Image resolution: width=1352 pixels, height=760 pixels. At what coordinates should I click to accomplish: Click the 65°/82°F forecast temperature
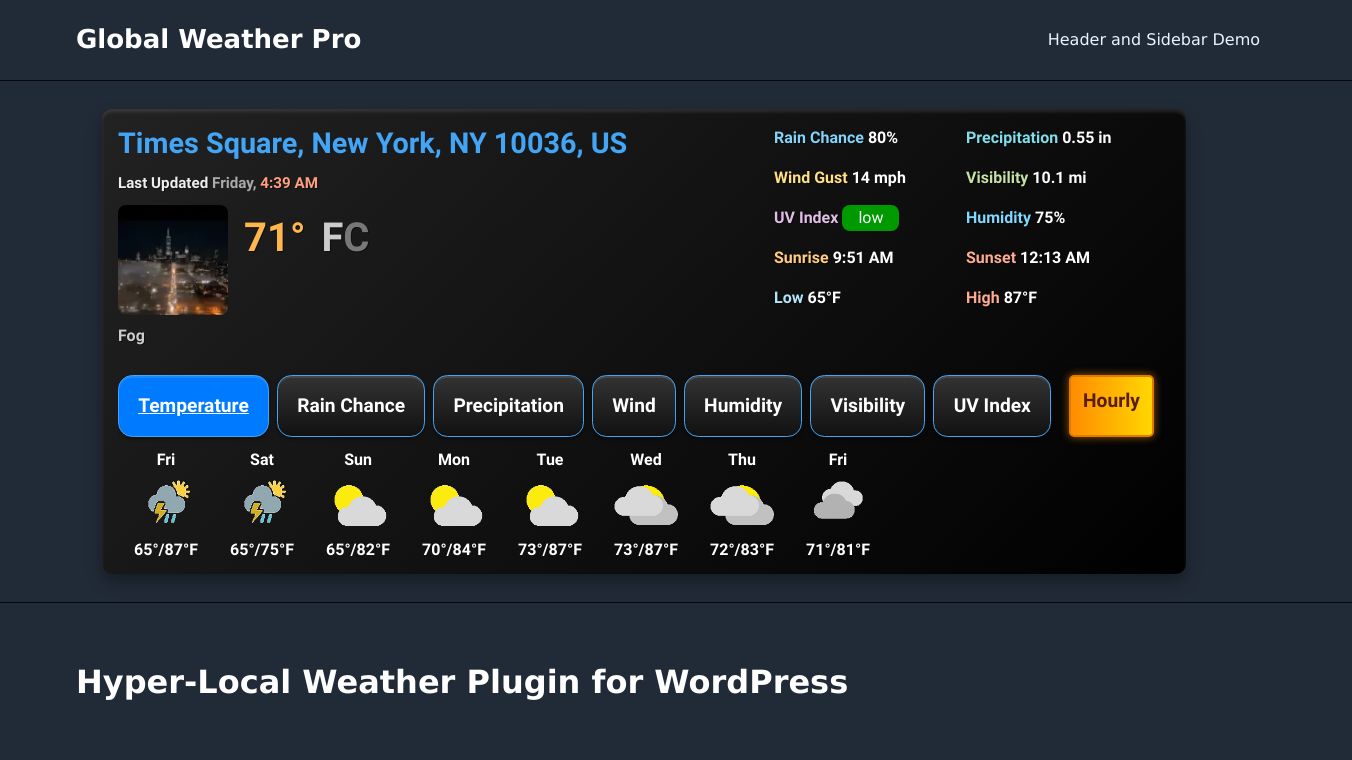(x=358, y=550)
